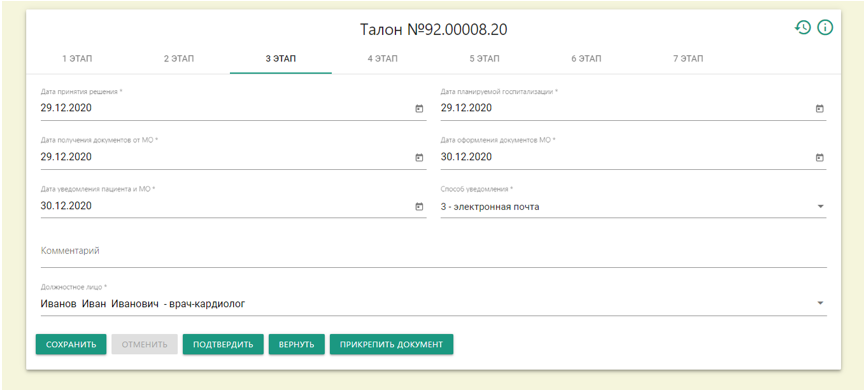The image size is (868, 392).
Task: Switch to the 2 ЭТАП tab
Action: pos(179,59)
